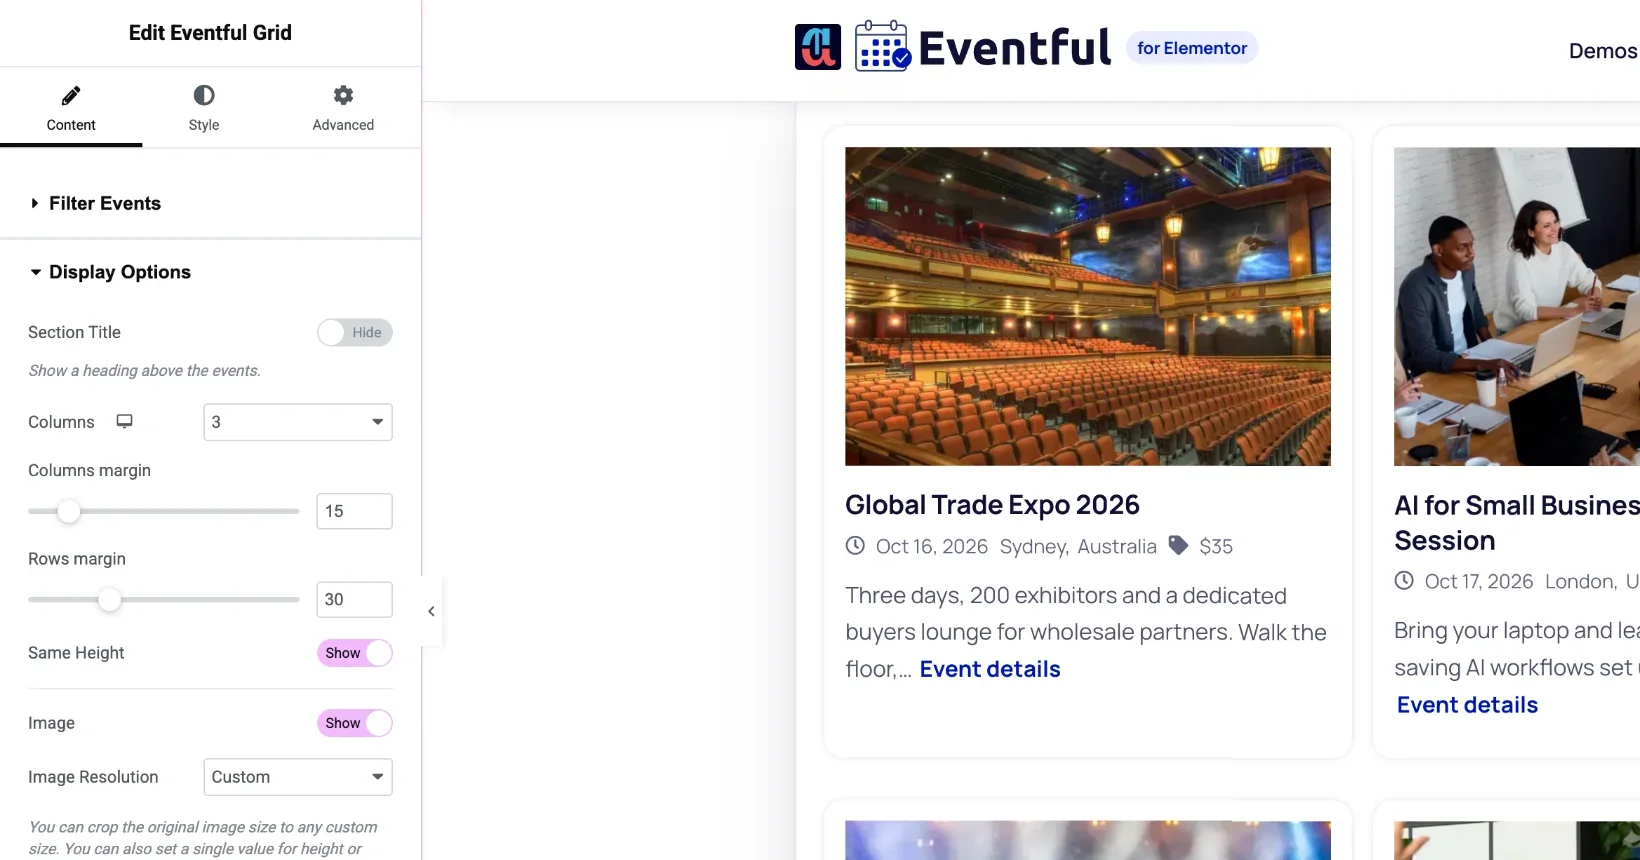Viewport: 1640px width, 860px height.
Task: Click the Rows margin value field
Action: (x=354, y=600)
